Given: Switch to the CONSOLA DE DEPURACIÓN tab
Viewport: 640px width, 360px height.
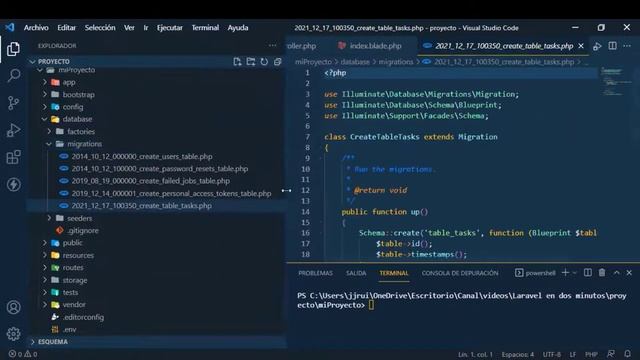Looking at the screenshot, I should pos(460,273).
